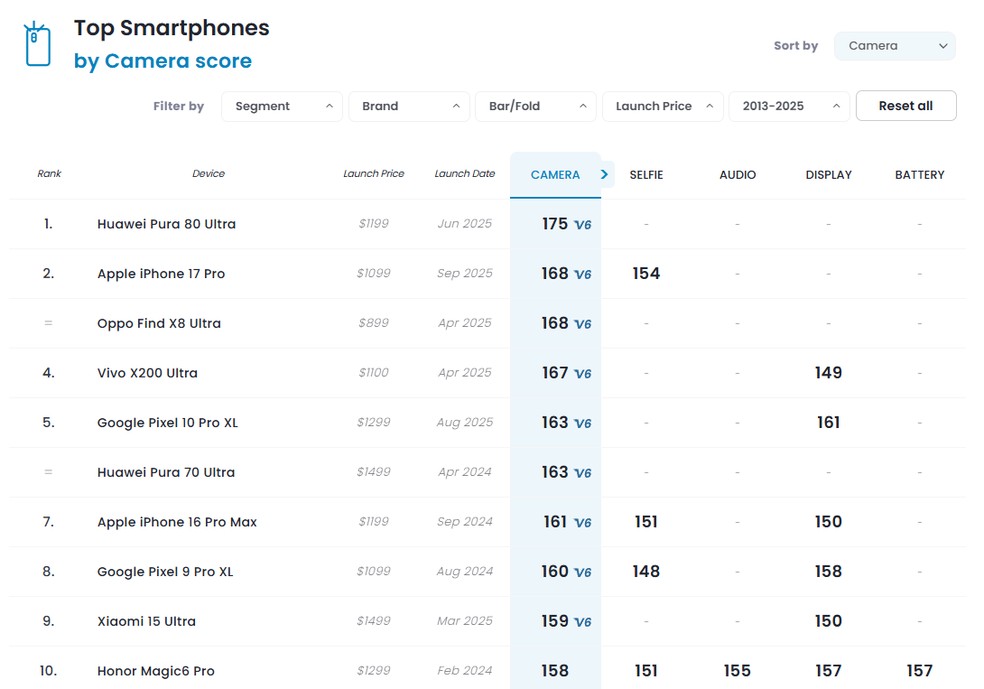
Task: Open Oppo Find X8 Ultra device link
Action: (x=159, y=323)
